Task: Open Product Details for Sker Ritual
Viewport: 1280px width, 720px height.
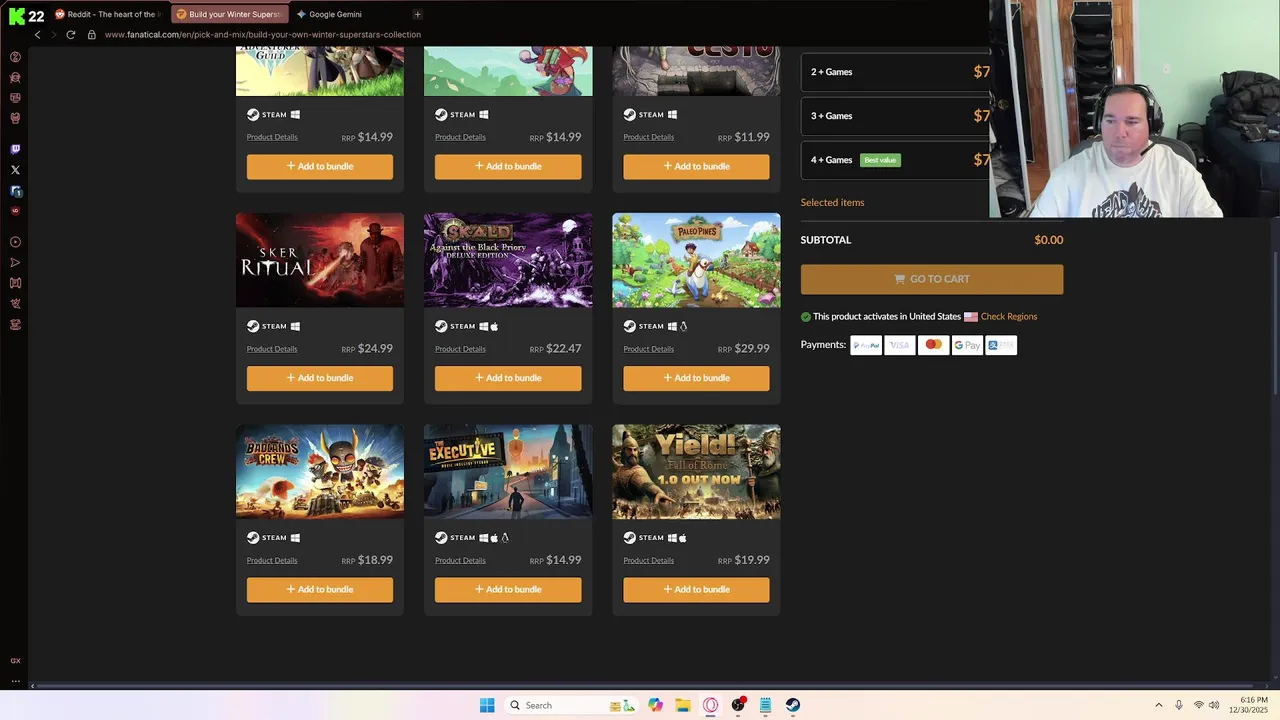Action: (272, 349)
